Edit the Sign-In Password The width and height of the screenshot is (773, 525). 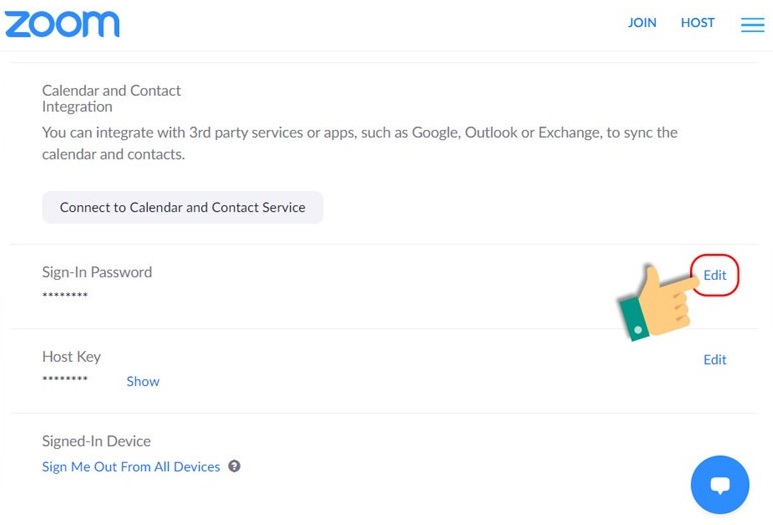pyautogui.click(x=715, y=275)
